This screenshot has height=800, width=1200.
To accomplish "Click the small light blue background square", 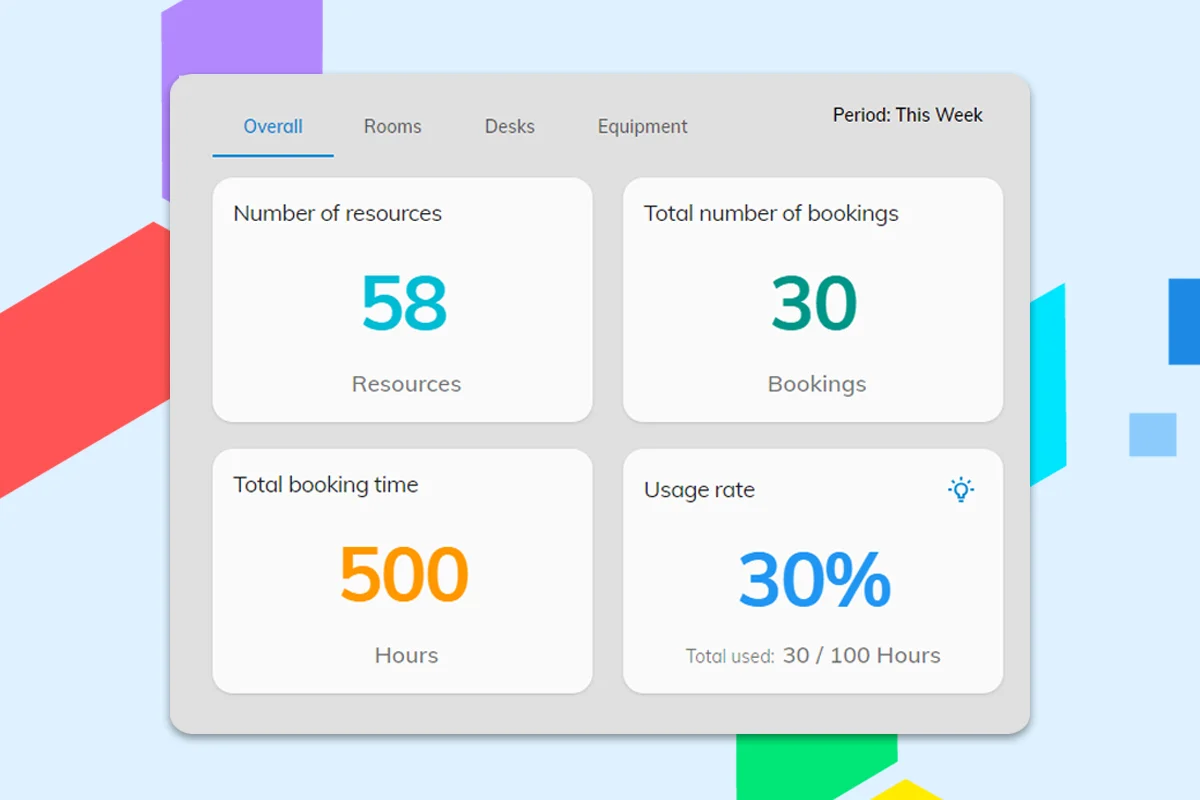I will pos(1152,435).
